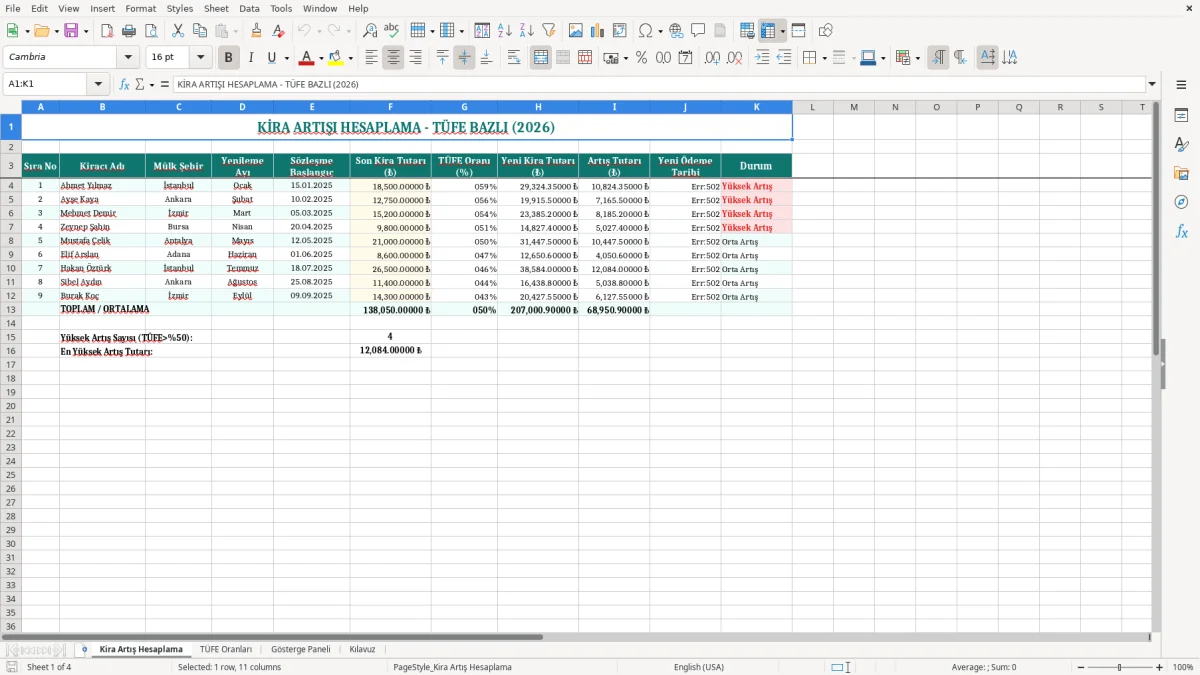
Task: Click the Add Decimal Place icon
Action: 713,58
